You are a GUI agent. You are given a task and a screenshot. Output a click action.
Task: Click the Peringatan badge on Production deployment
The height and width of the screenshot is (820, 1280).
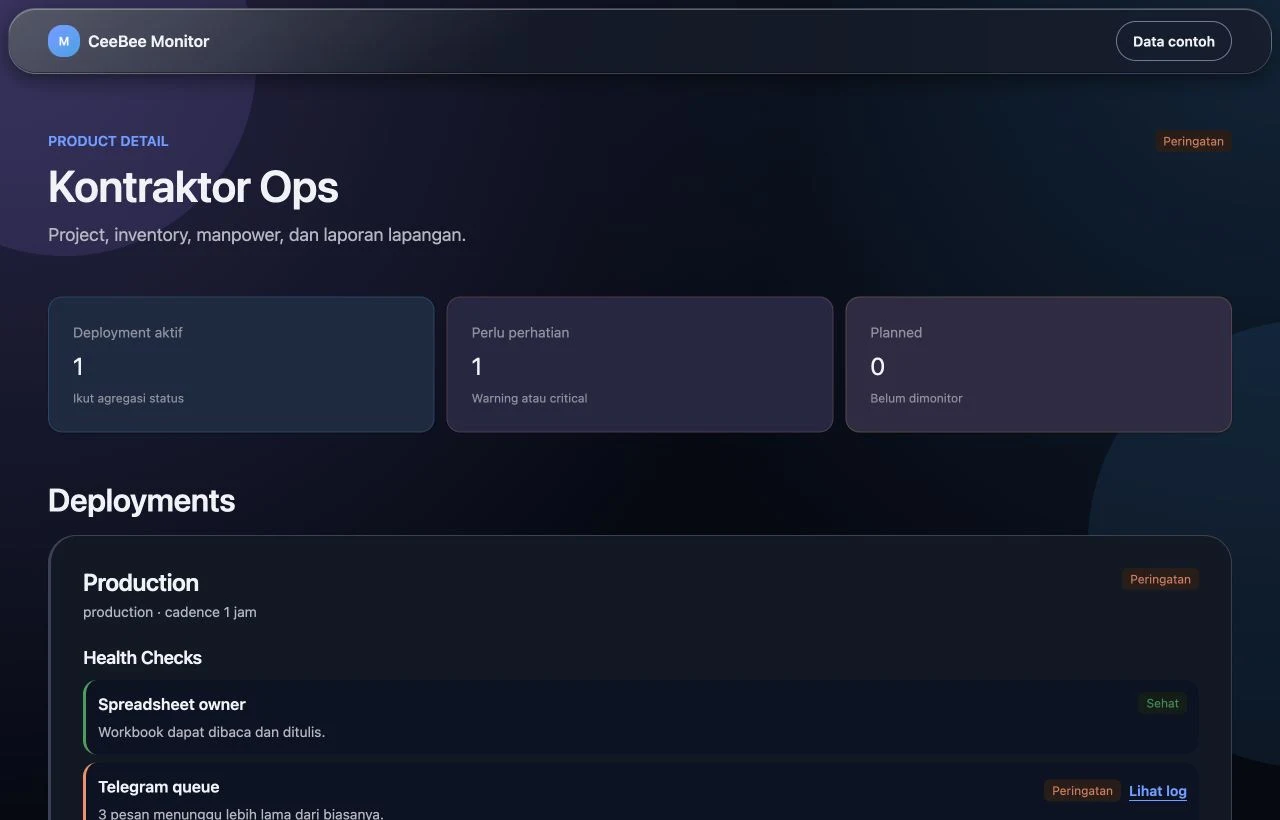pyautogui.click(x=1160, y=579)
